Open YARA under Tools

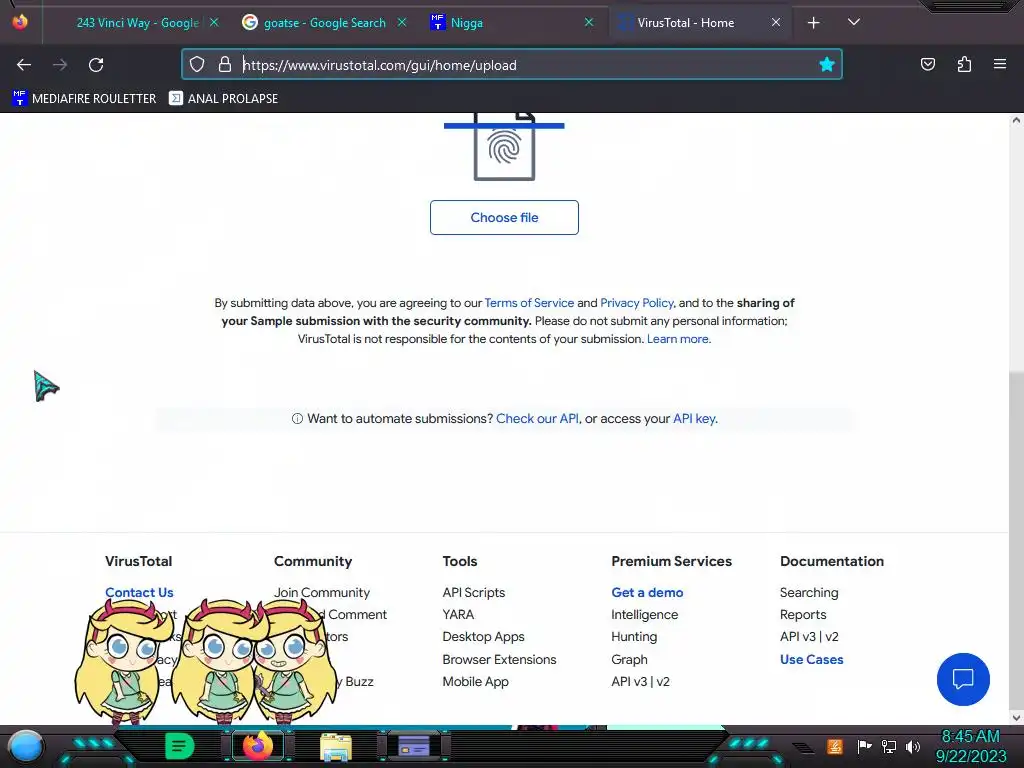pos(458,615)
